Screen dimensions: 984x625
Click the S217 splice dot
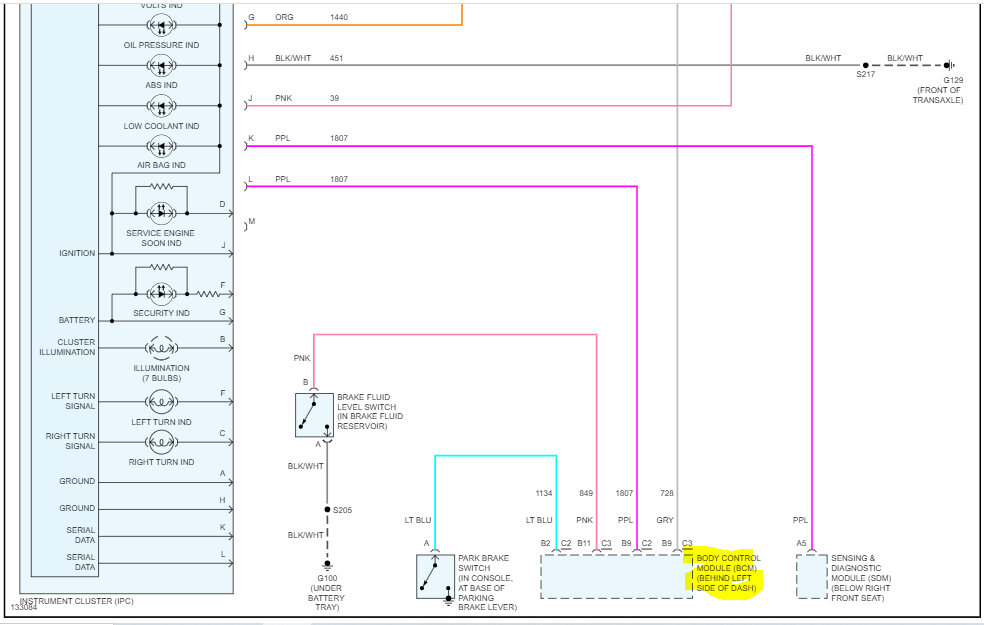coord(865,65)
